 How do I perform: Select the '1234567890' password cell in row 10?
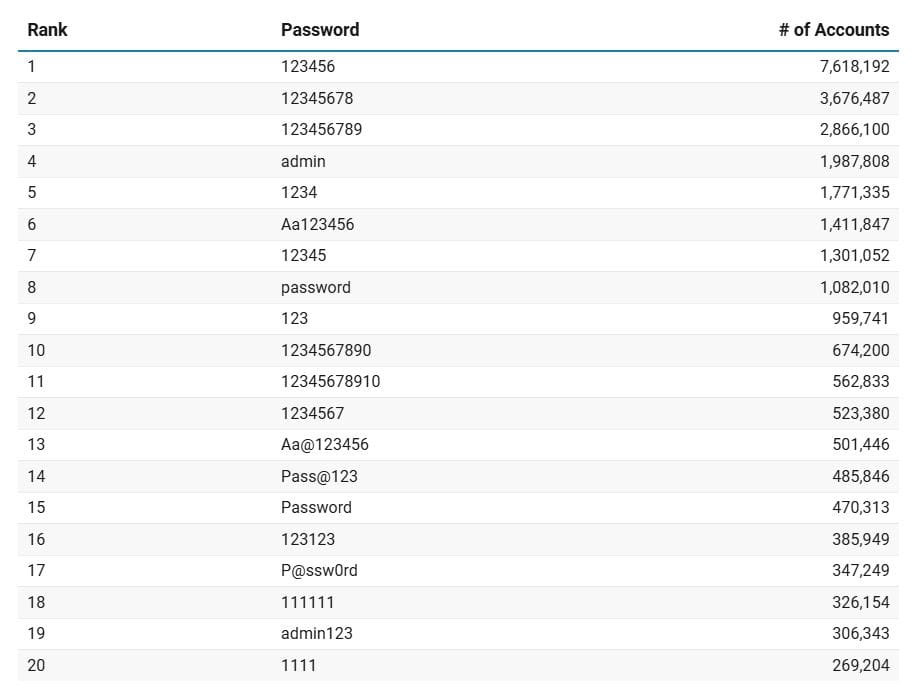(326, 350)
